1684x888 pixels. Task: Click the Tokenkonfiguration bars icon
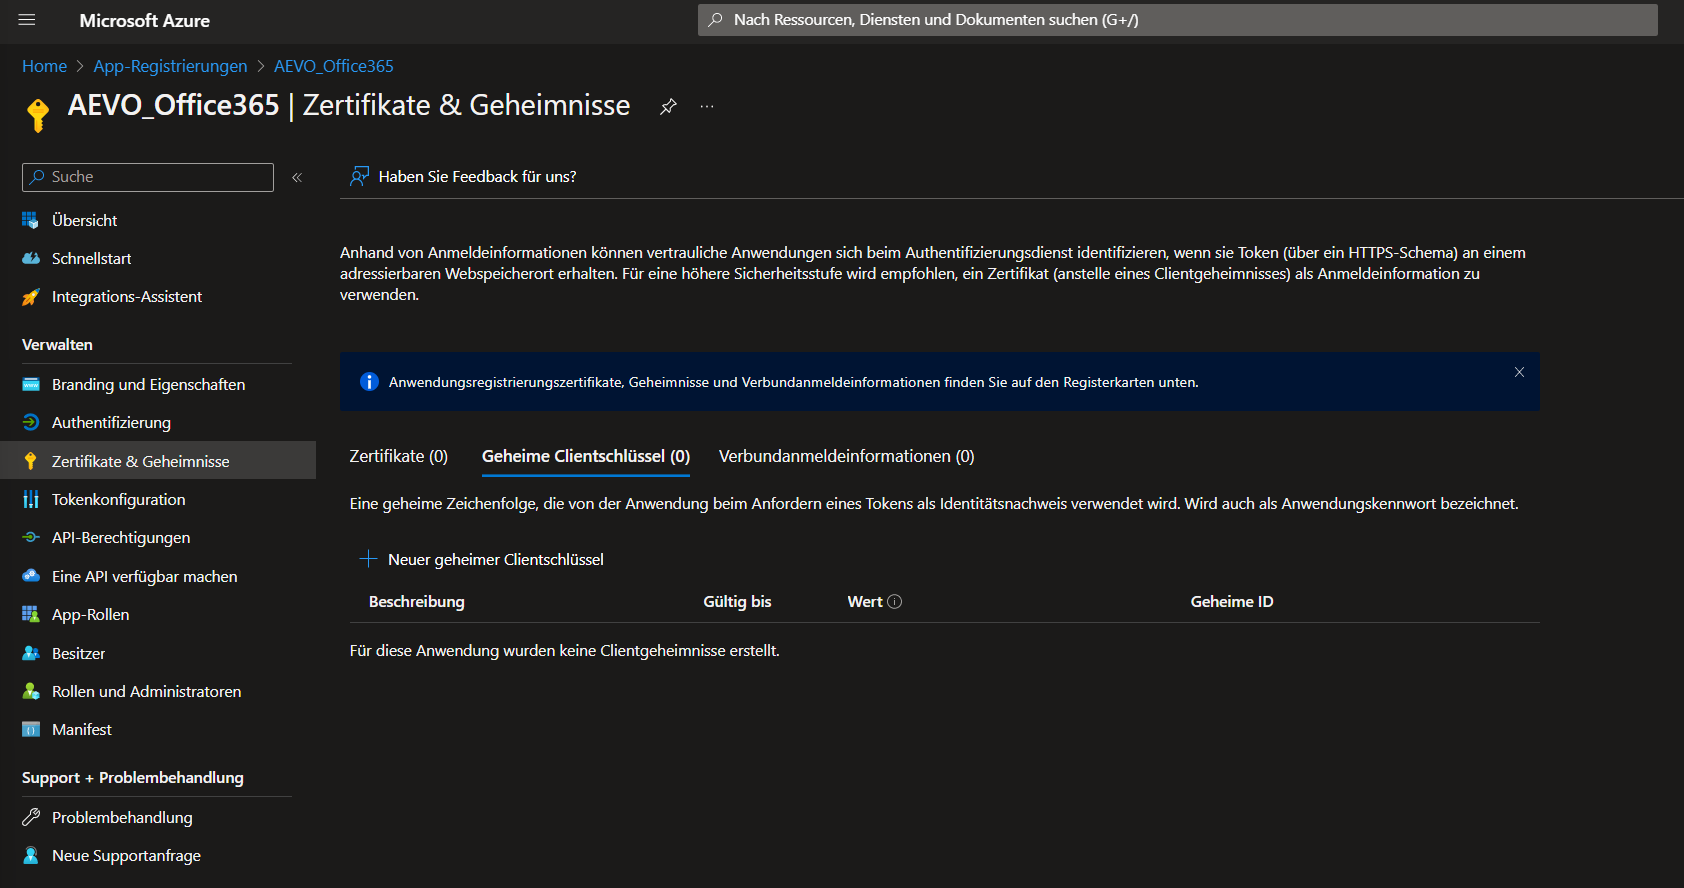click(x=31, y=500)
